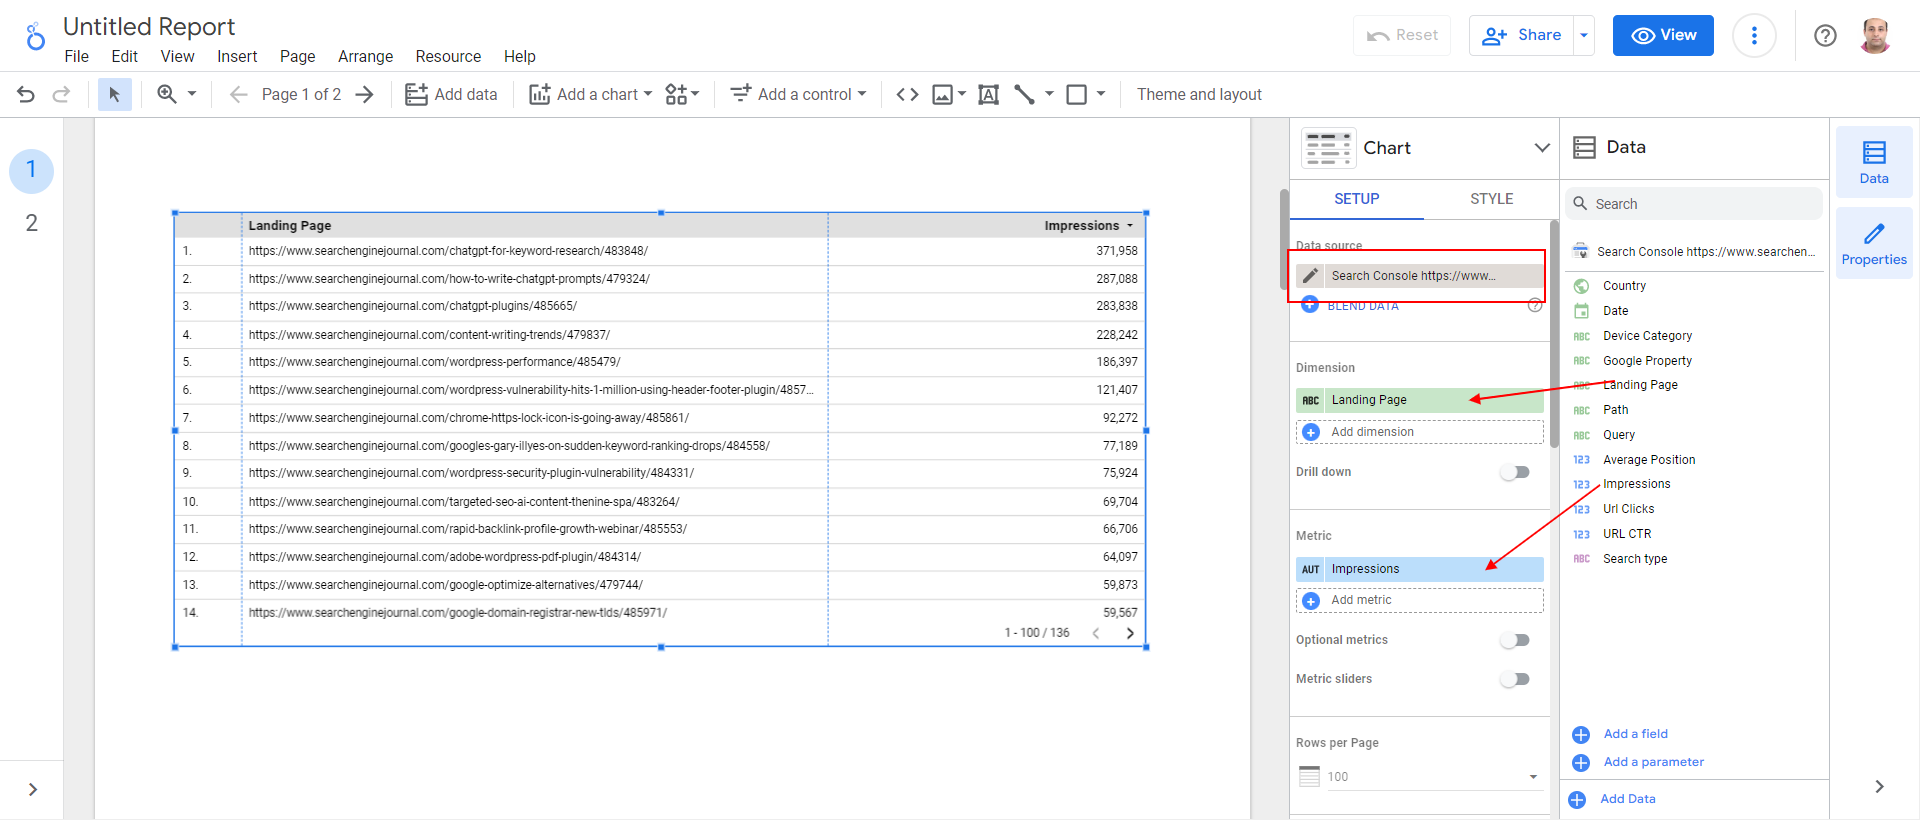Edit data source pencil icon
Screen dimensions: 1921x821
tap(1310, 276)
